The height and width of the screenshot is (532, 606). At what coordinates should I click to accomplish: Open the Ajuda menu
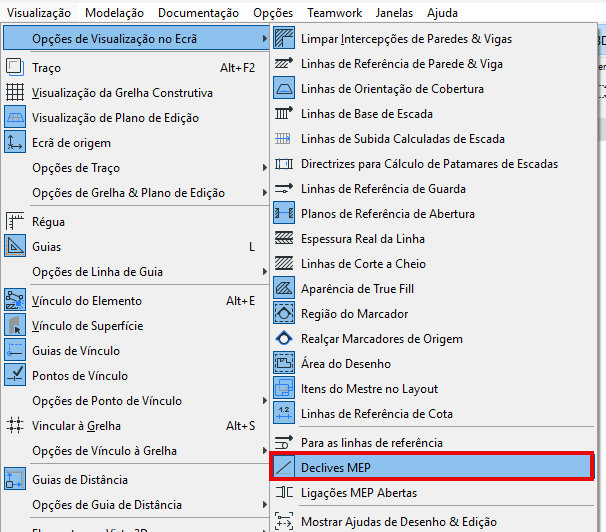(442, 13)
